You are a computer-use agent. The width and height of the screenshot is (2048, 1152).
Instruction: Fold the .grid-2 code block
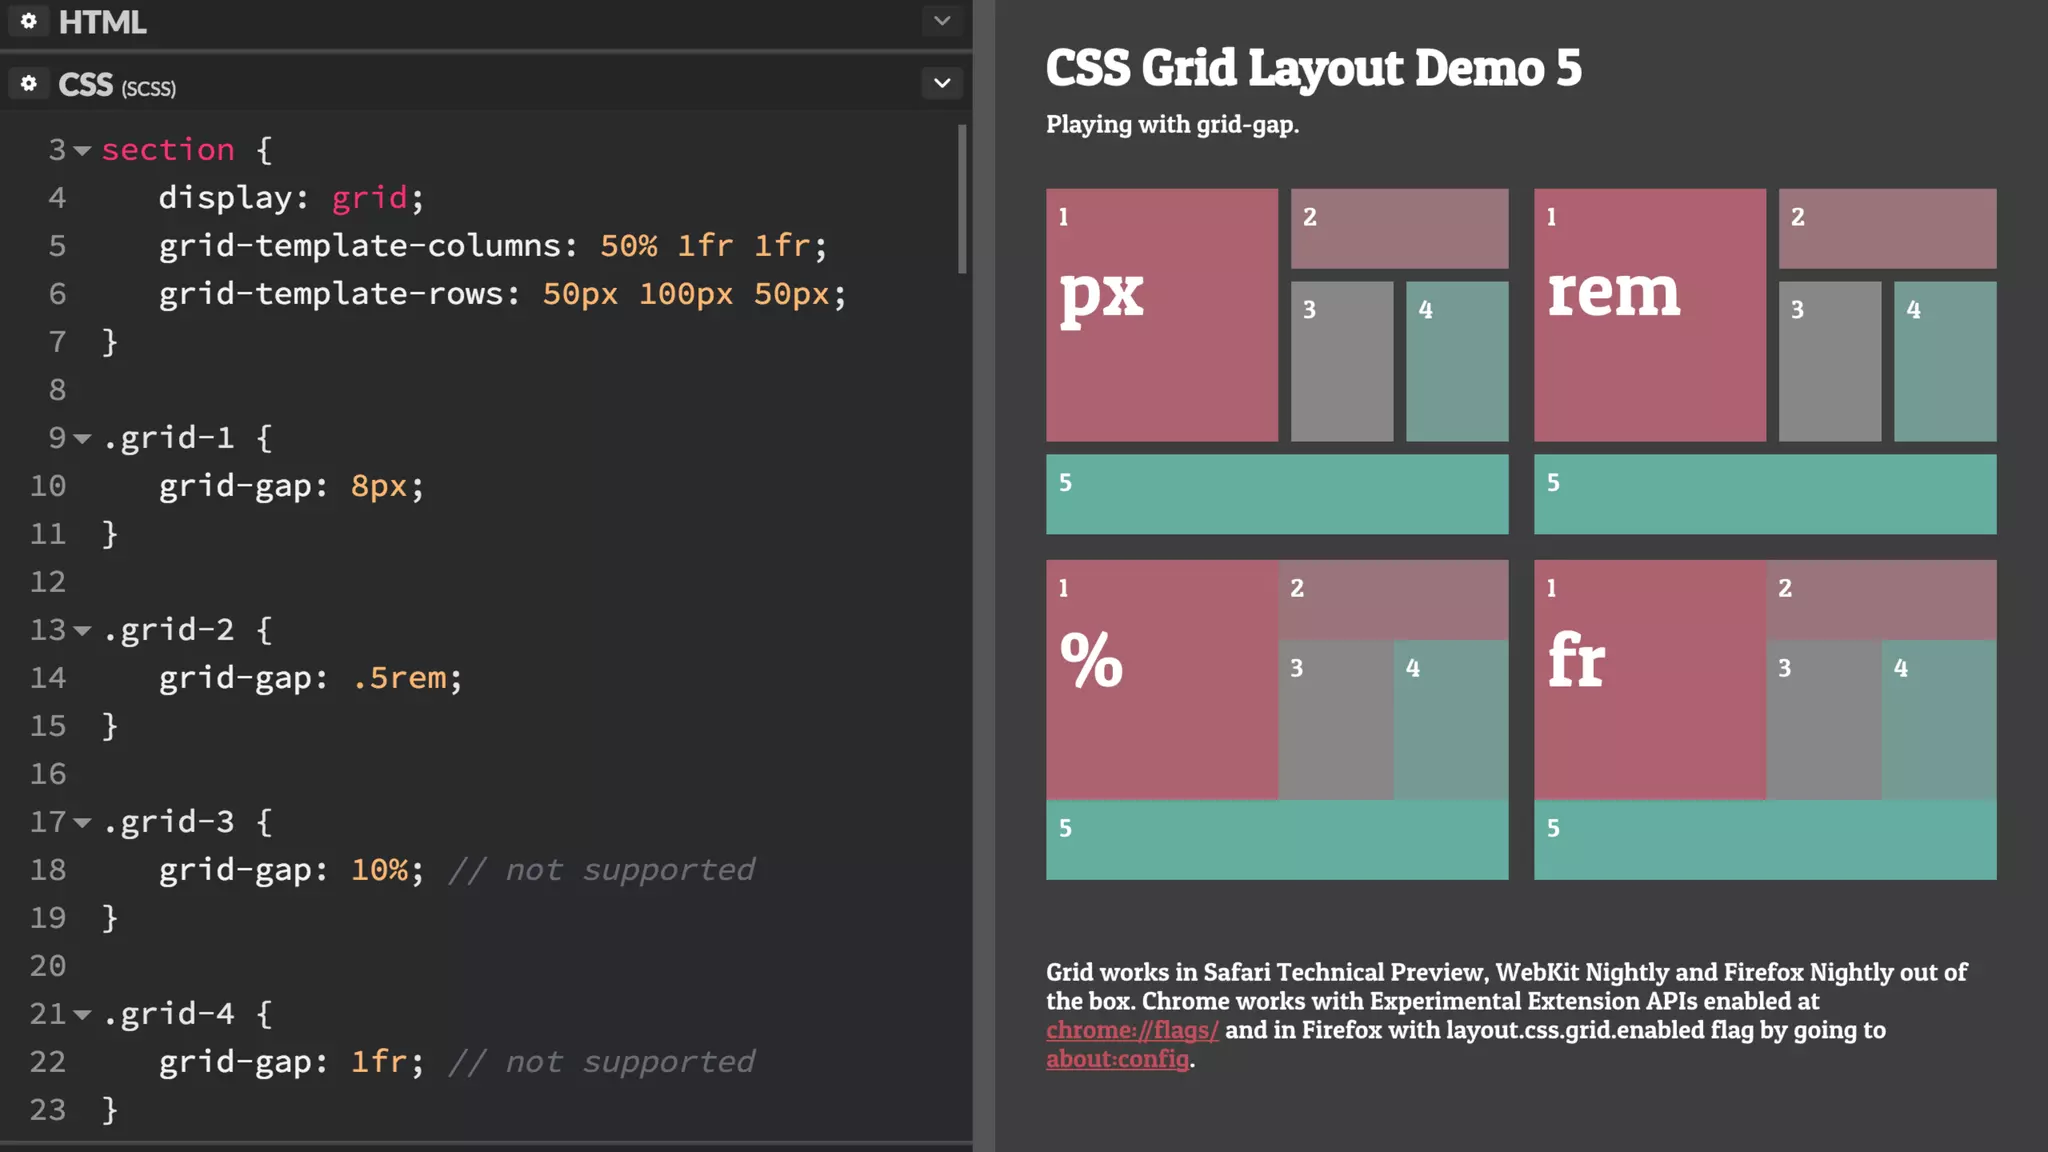coord(83,631)
